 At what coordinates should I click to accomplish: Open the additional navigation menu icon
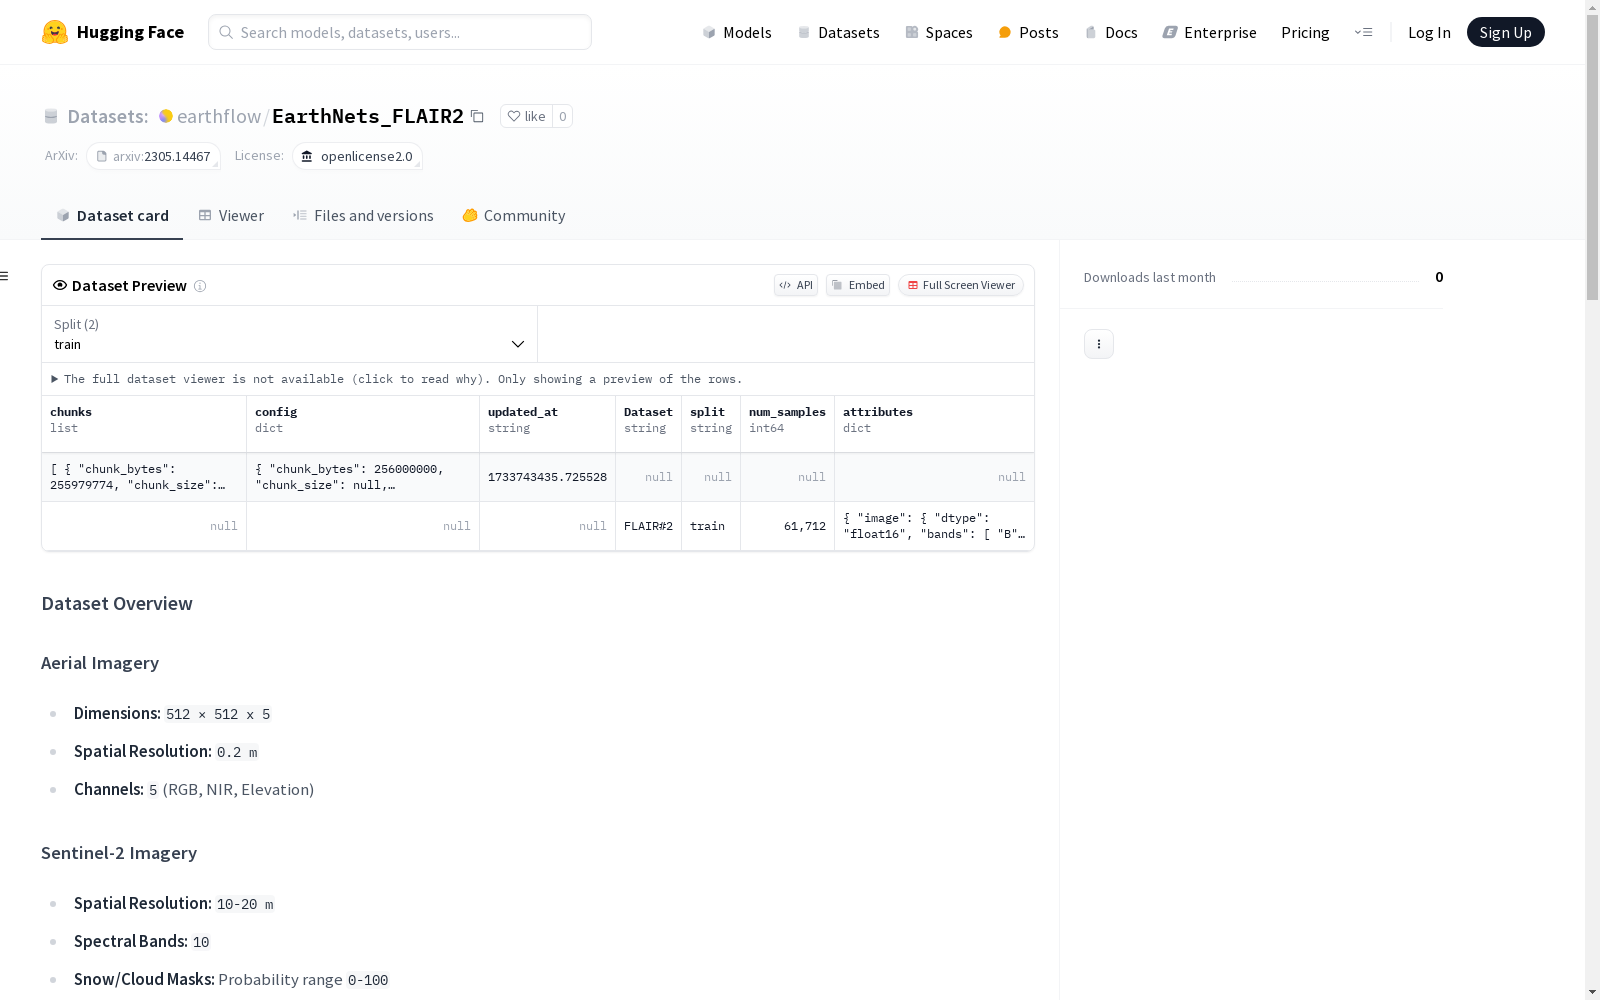point(1363,32)
